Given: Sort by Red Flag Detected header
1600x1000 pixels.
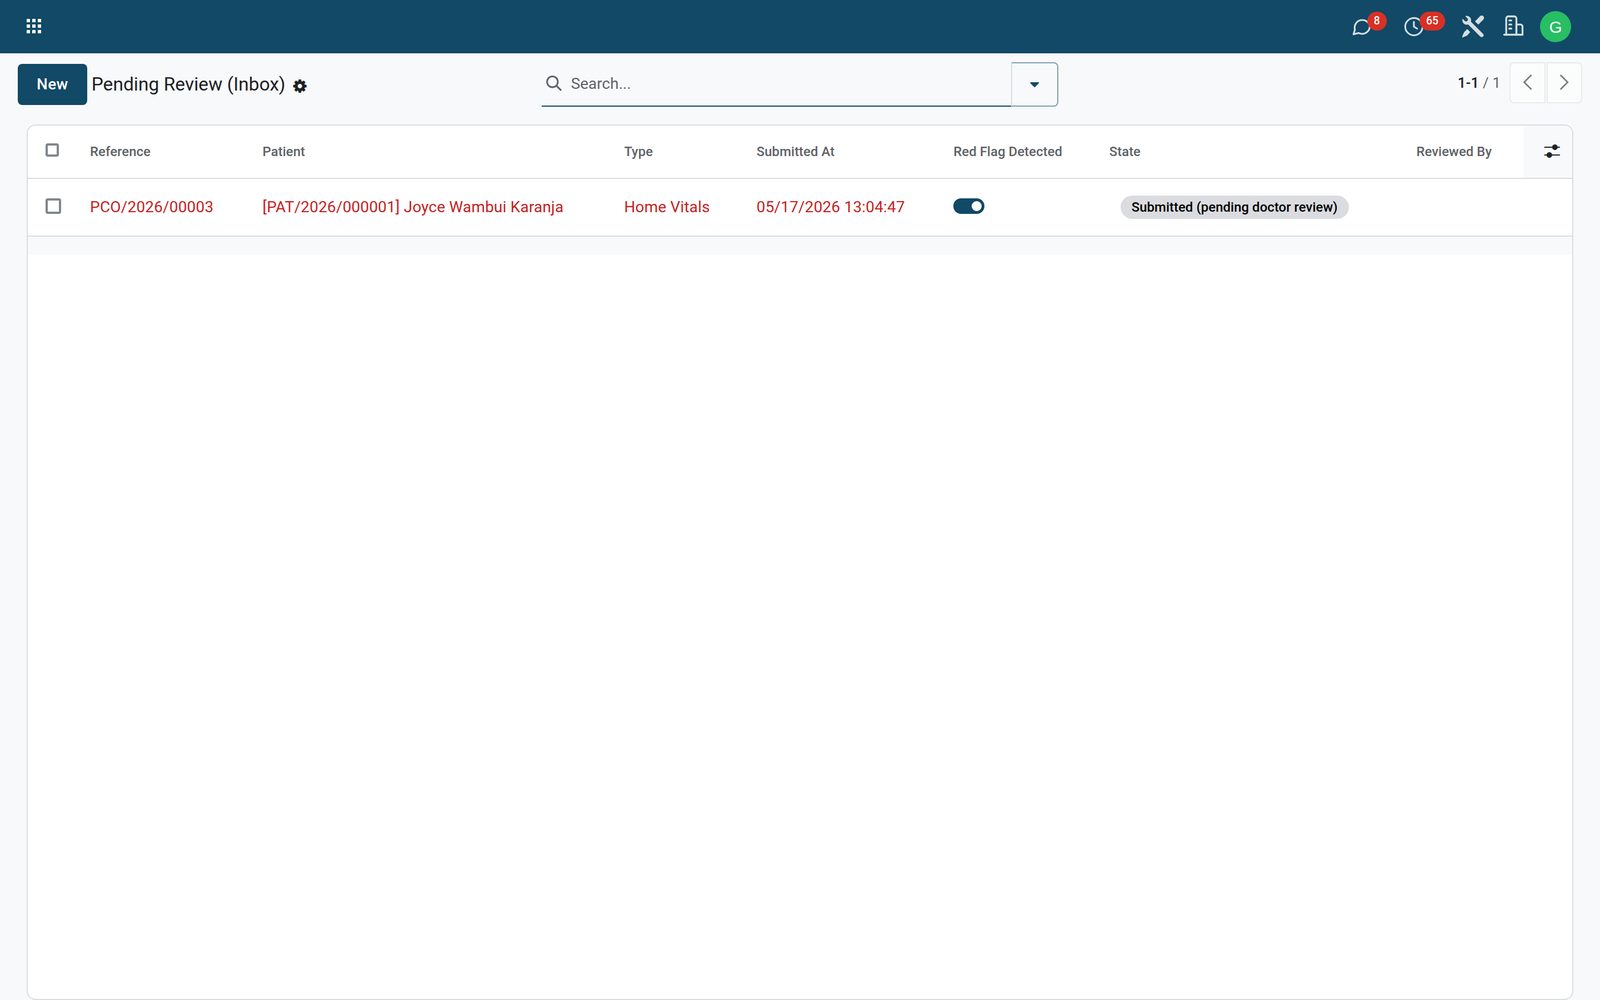Looking at the screenshot, I should point(1007,152).
